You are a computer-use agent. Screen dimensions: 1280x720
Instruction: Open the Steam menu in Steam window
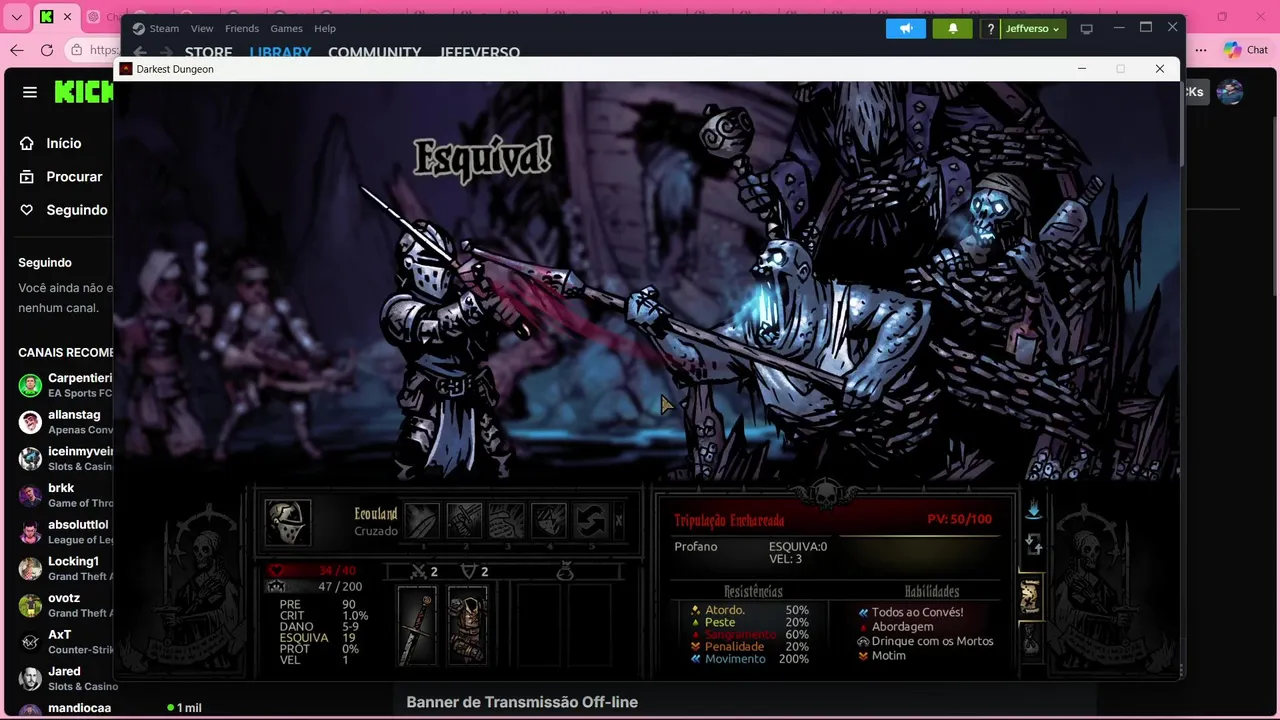164,28
